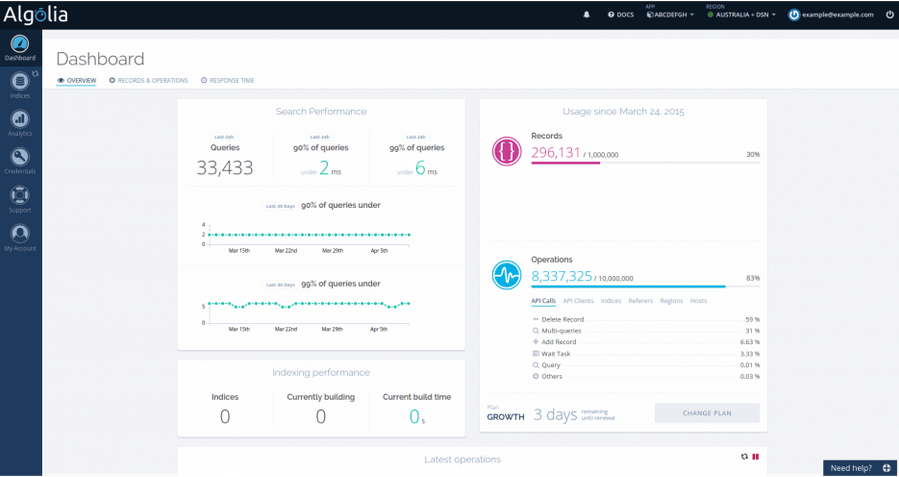Open the Docs link
Image resolution: width=899 pixels, height=477 pixels.
(x=621, y=15)
